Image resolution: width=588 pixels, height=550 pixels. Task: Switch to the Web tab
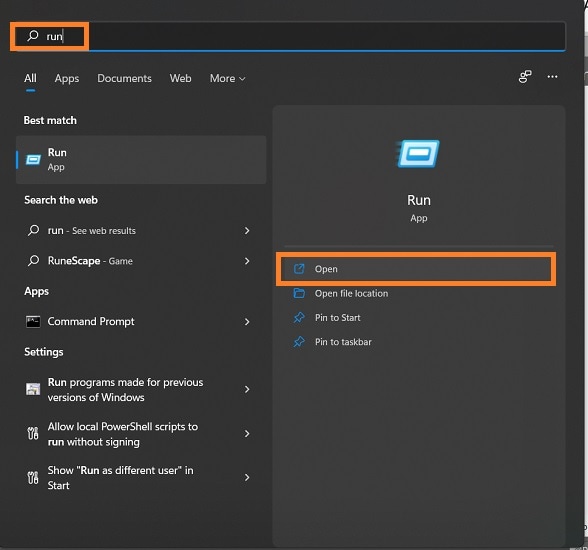point(180,78)
